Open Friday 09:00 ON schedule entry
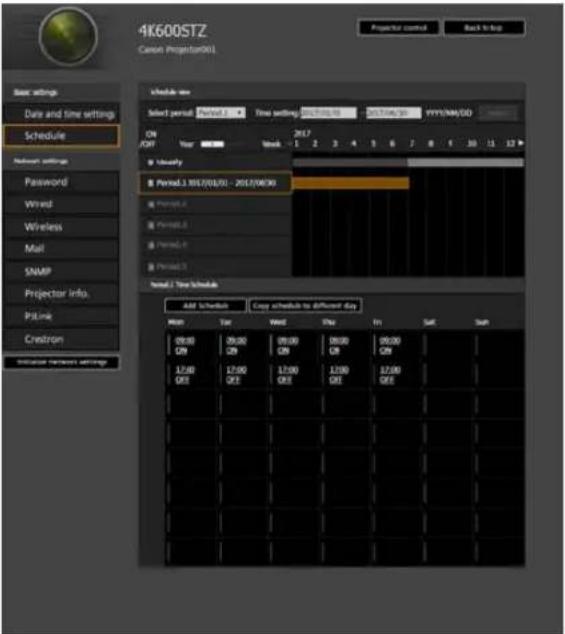Screen dimensions: 565x634 390,345
